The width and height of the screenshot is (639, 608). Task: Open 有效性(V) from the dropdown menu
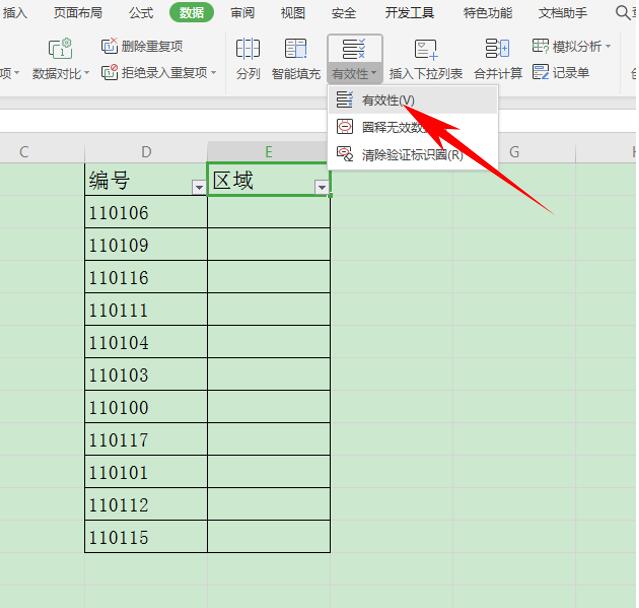click(413, 100)
